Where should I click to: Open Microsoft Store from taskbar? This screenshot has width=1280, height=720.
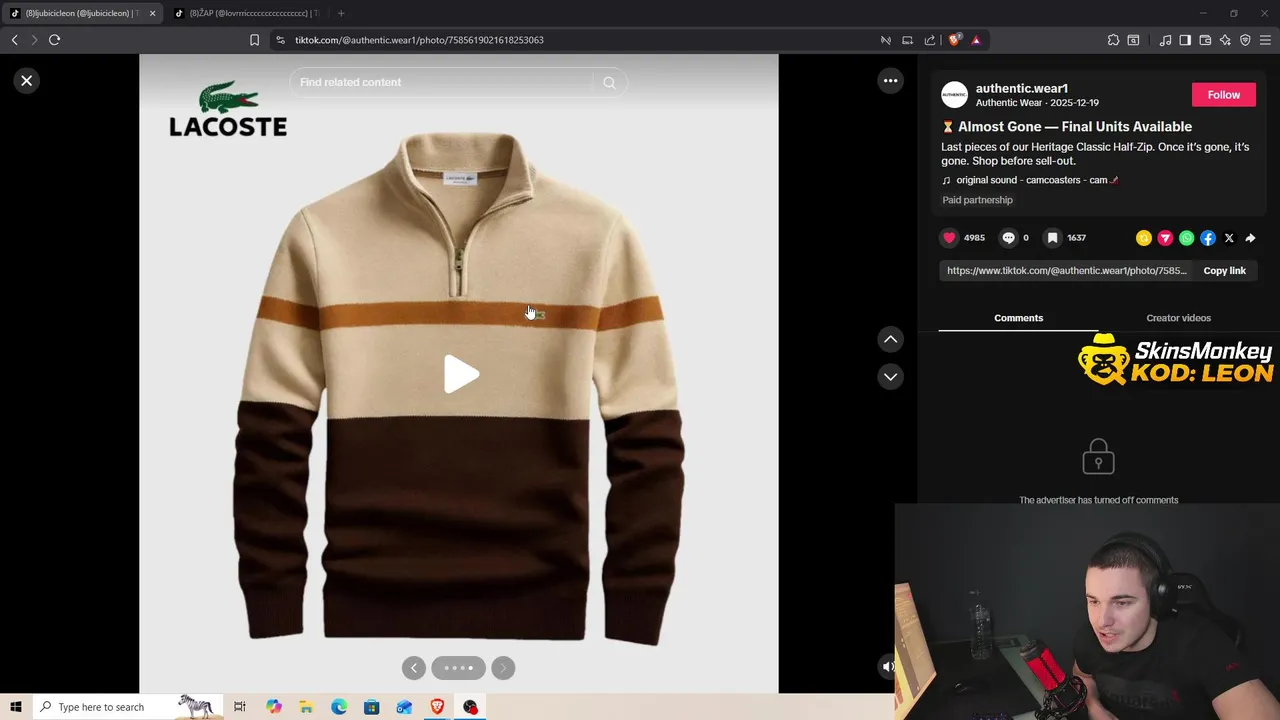[371, 707]
